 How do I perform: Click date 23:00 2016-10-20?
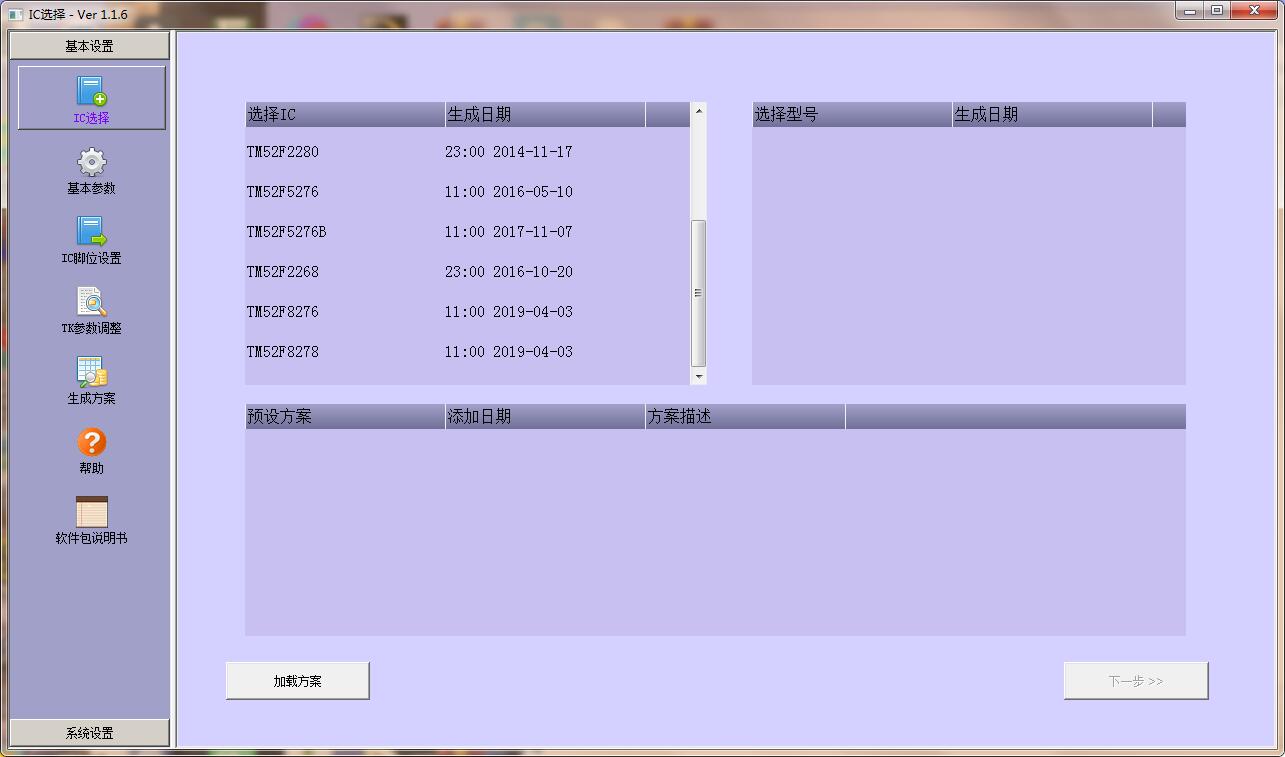509,272
